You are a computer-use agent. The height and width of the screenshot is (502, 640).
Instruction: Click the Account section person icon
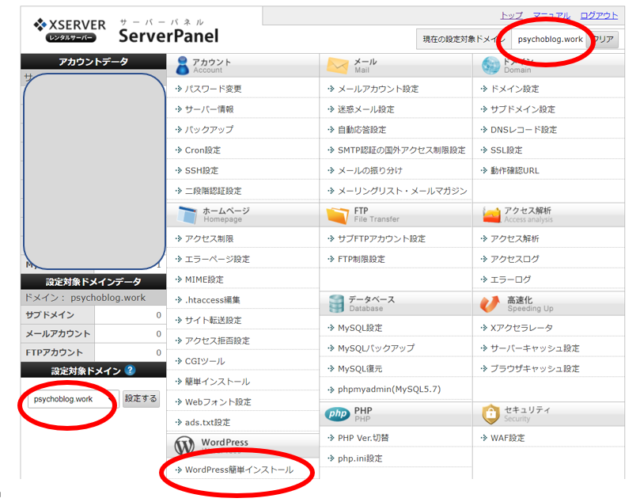[x=182, y=65]
